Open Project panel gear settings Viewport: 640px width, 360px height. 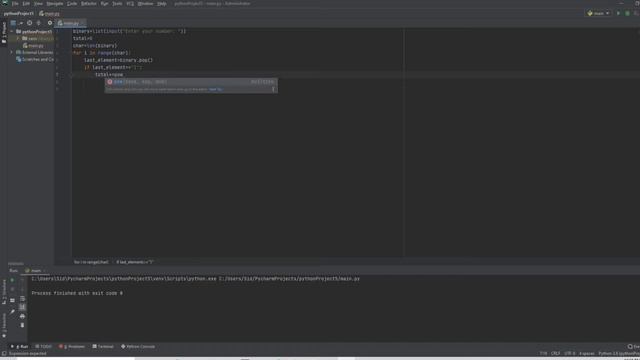pos(50,23)
